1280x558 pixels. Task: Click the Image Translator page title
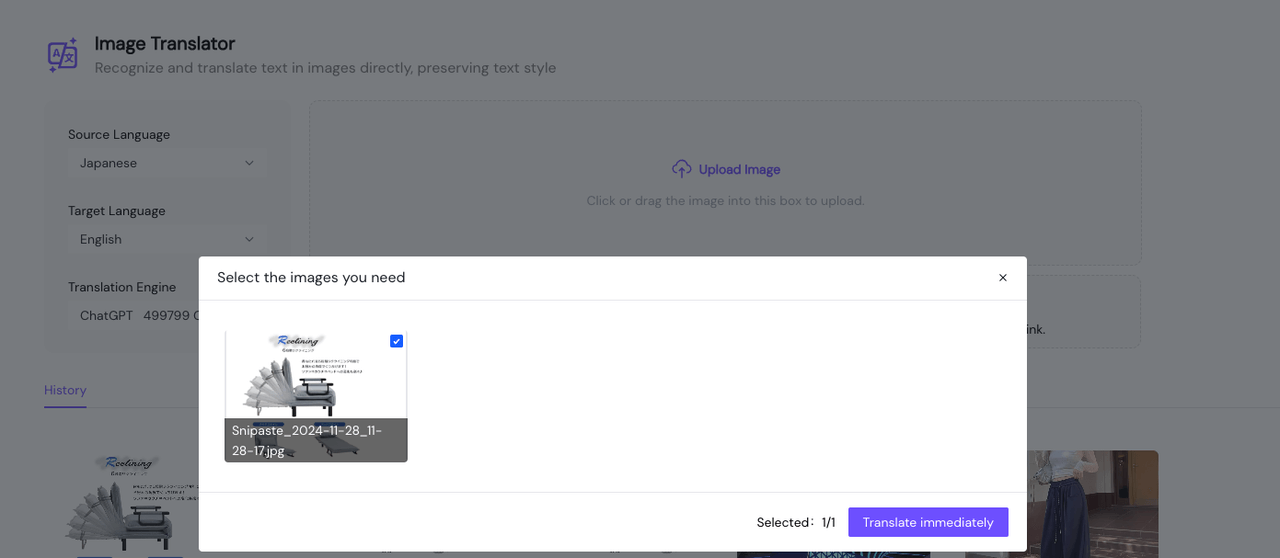(165, 43)
